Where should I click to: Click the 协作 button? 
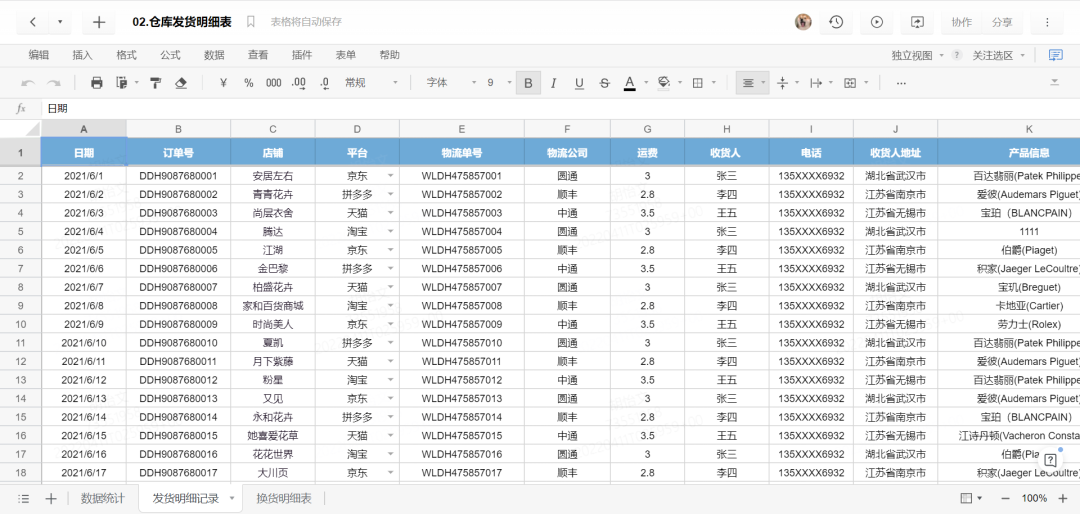(962, 22)
